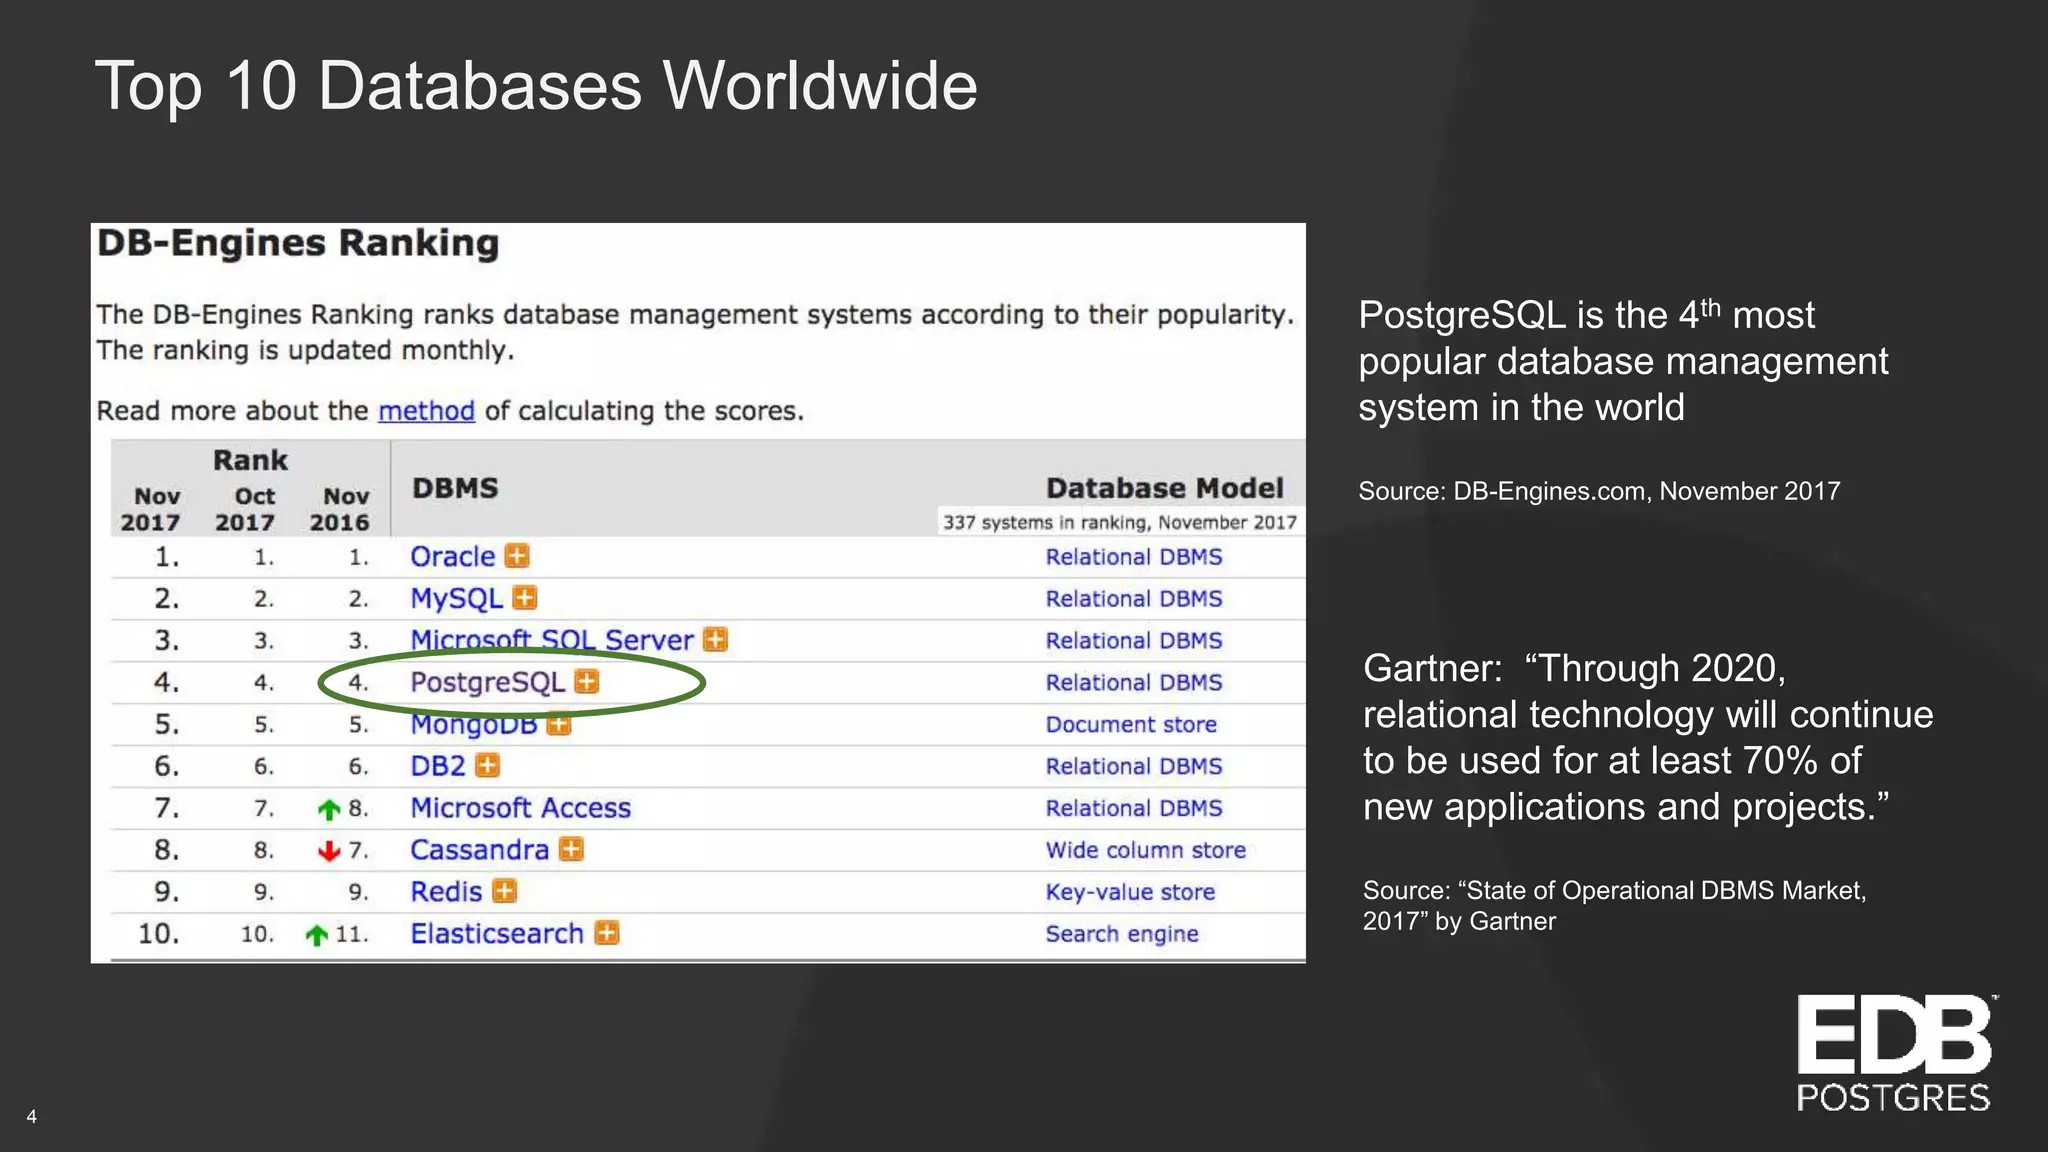This screenshot has width=2048, height=1152.
Task: Click the plus icon next to MySQL
Action: [525, 598]
